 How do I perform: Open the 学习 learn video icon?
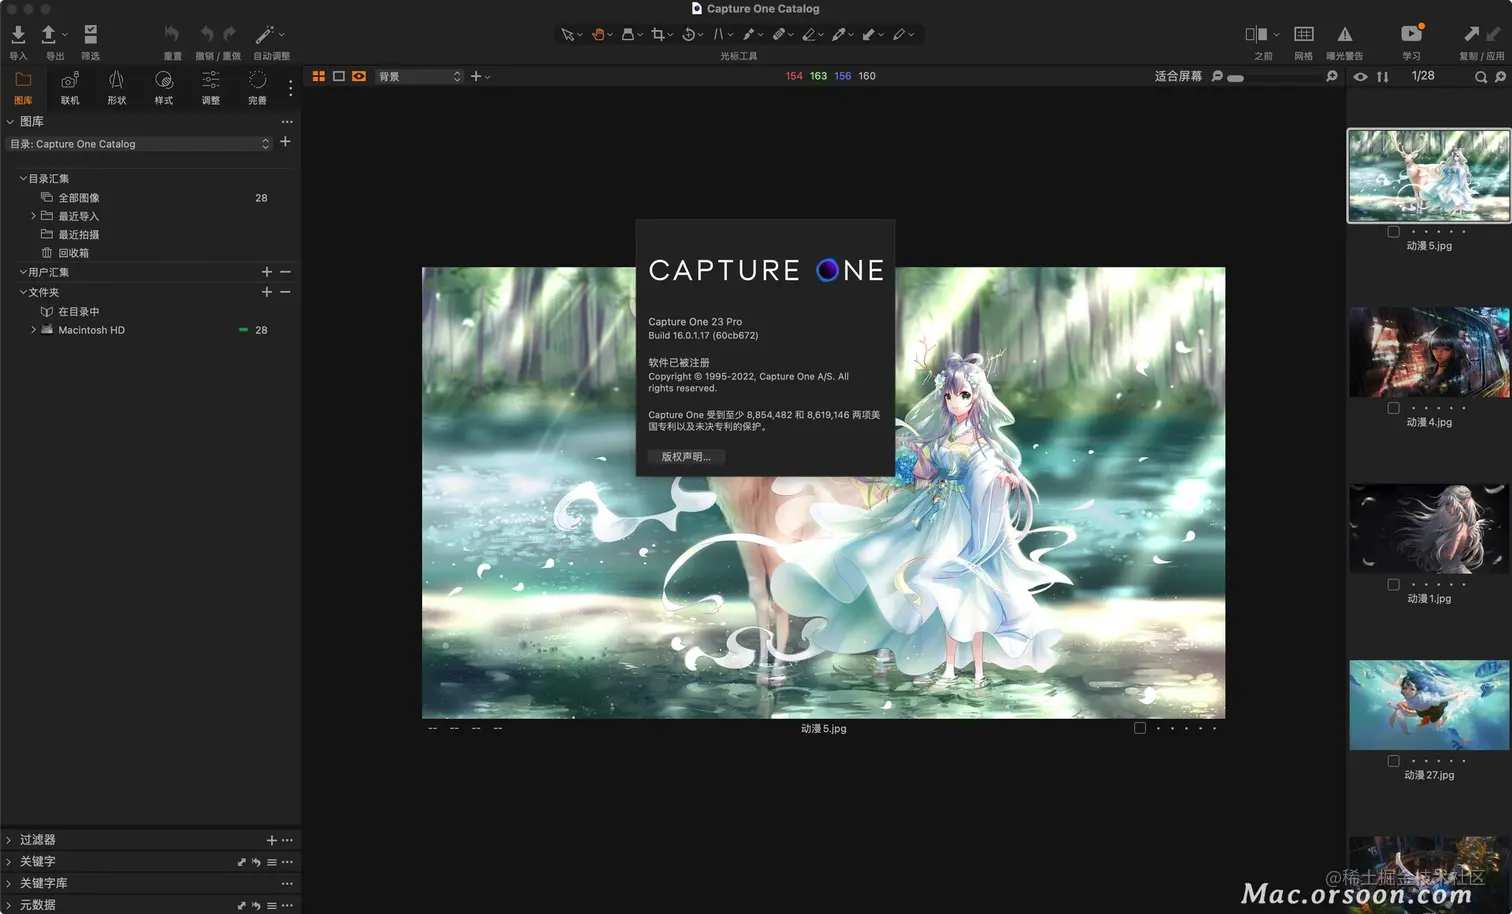tap(1411, 34)
